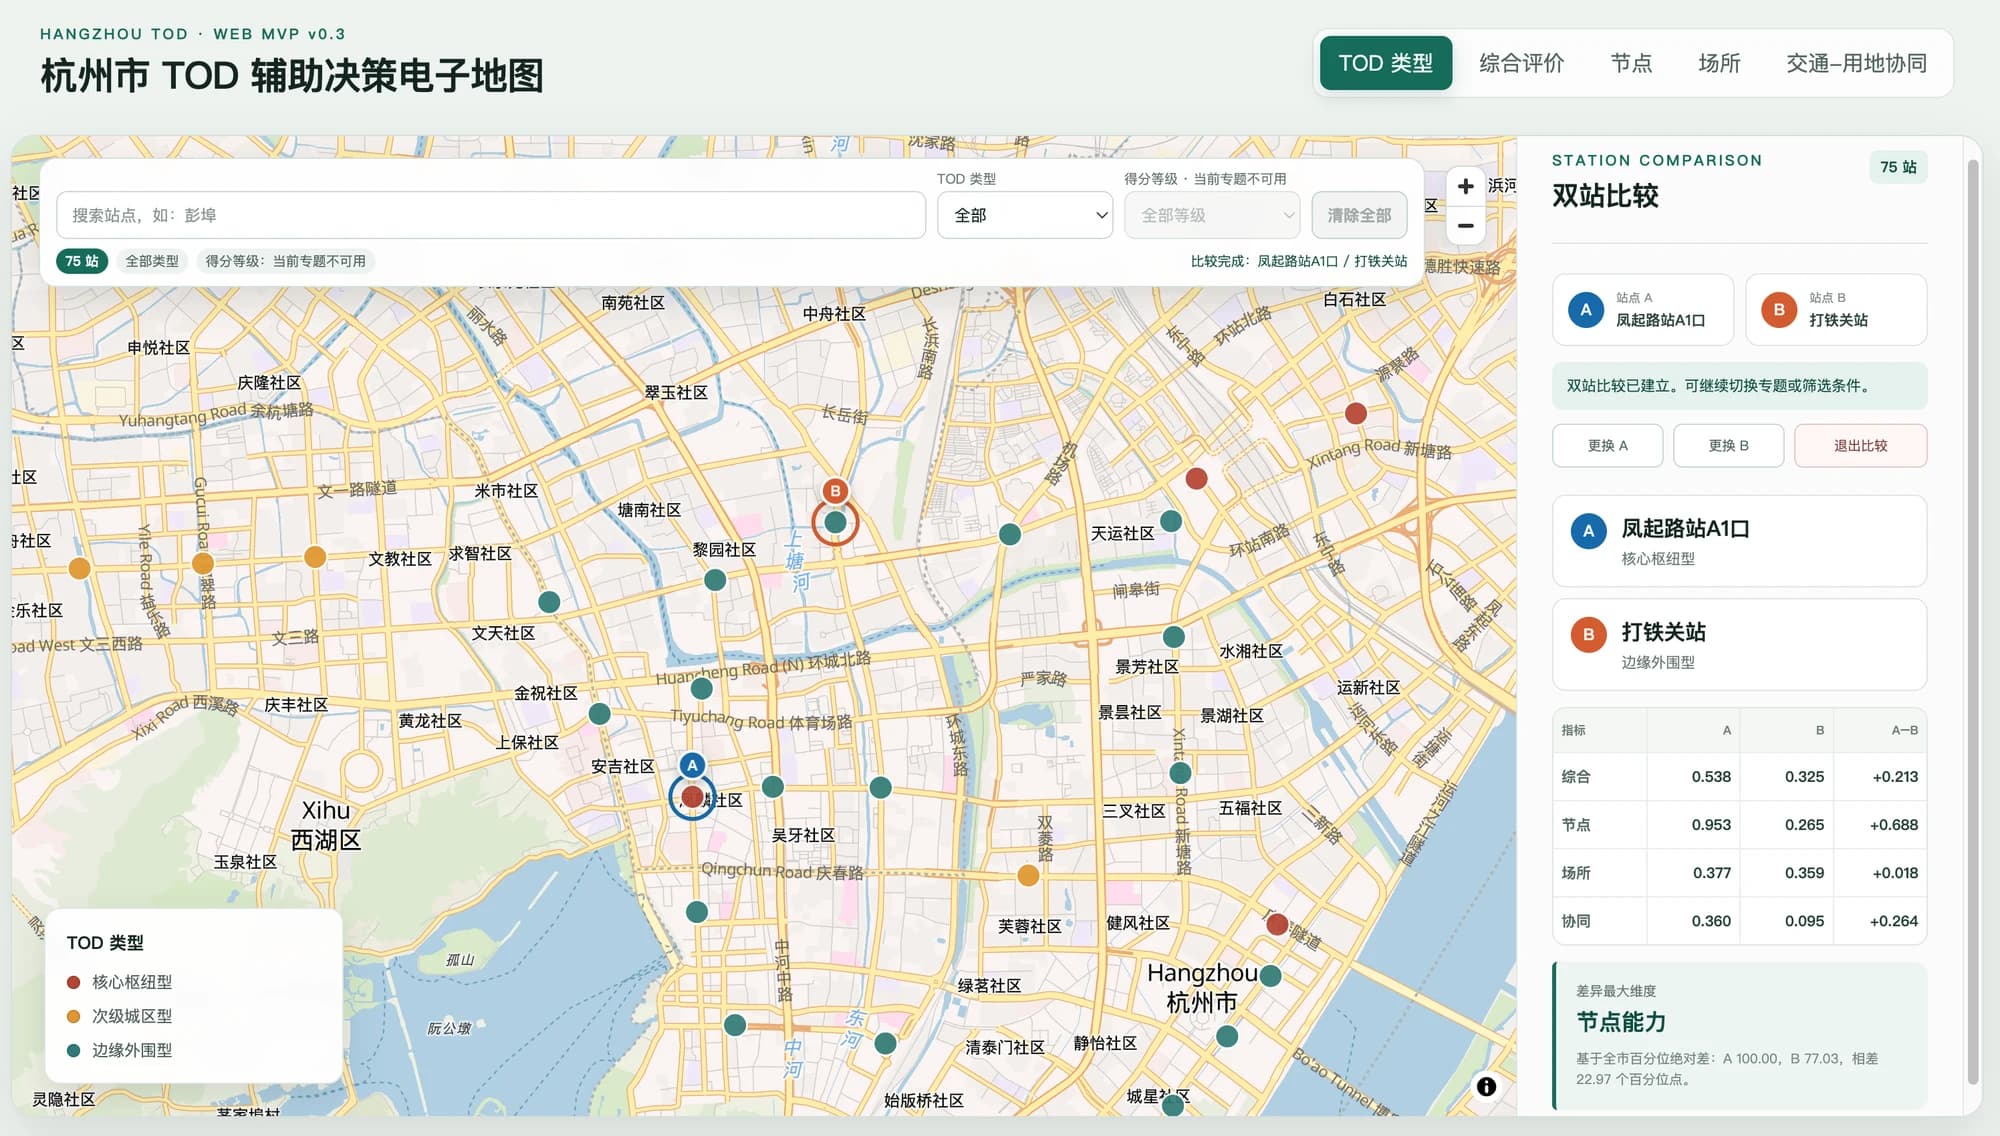This screenshot has height=1136, width=2000.
Task: Click the 清除全部 button
Action: pyautogui.click(x=1359, y=215)
